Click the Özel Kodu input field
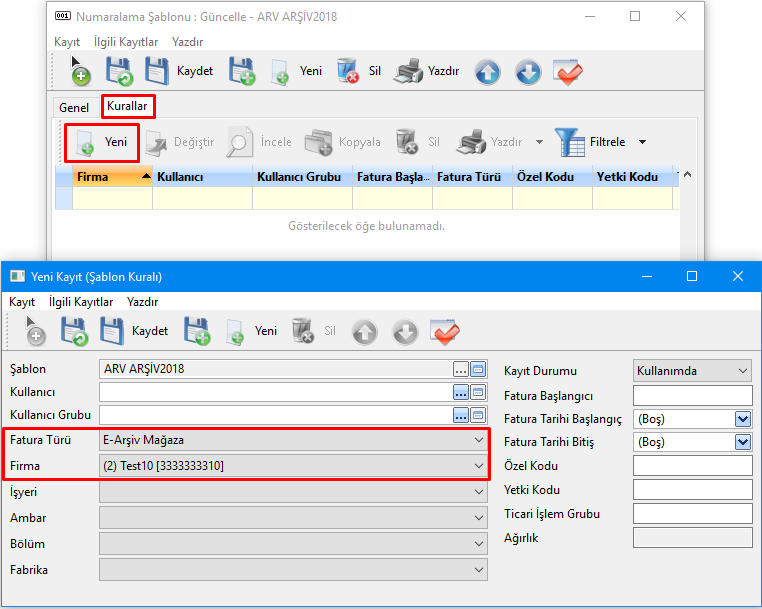 (692, 466)
